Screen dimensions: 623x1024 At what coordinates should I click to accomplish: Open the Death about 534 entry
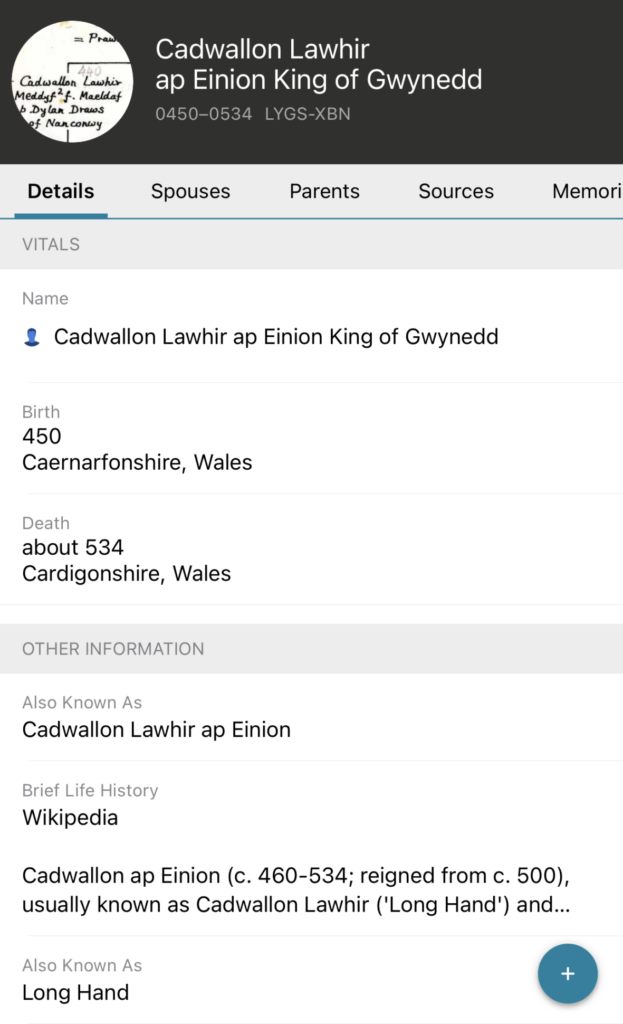click(126, 560)
